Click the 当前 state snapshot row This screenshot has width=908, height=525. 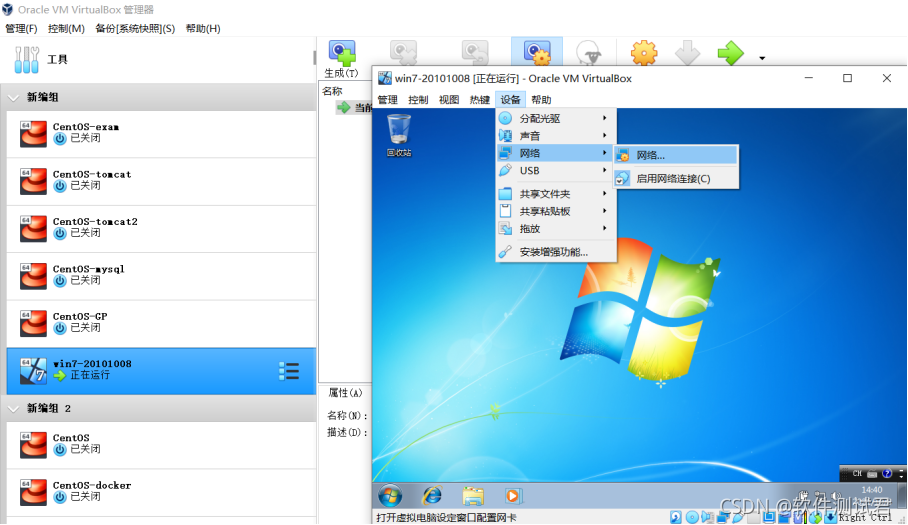click(354, 108)
